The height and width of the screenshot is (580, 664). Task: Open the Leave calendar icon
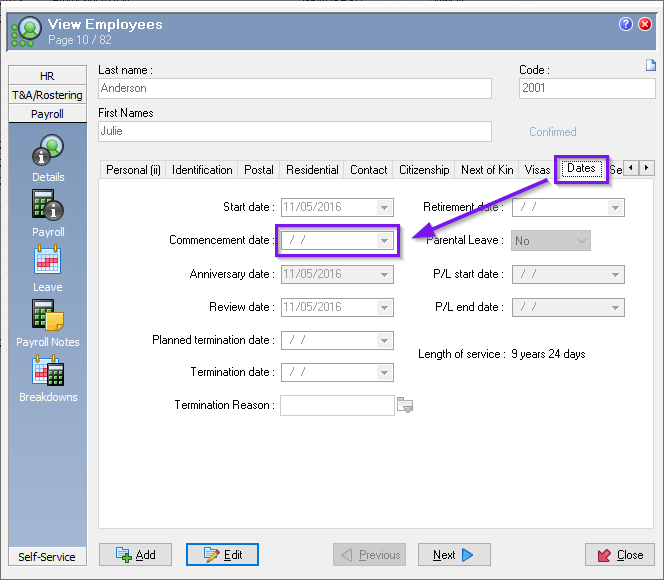[48, 261]
